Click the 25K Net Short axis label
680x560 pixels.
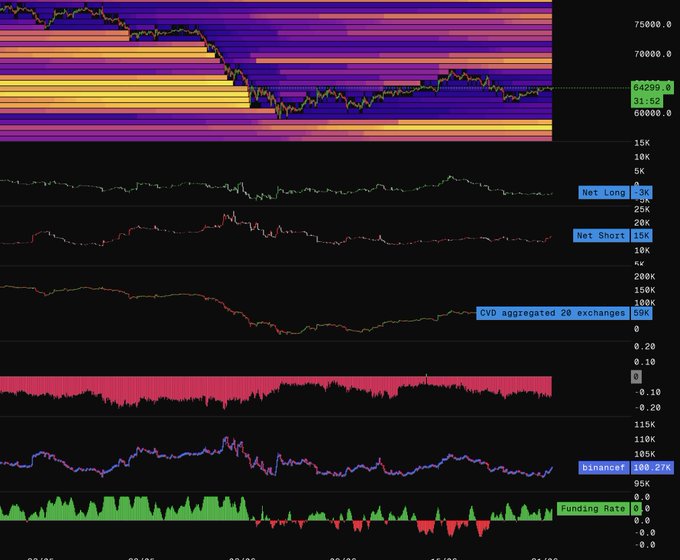(x=642, y=210)
